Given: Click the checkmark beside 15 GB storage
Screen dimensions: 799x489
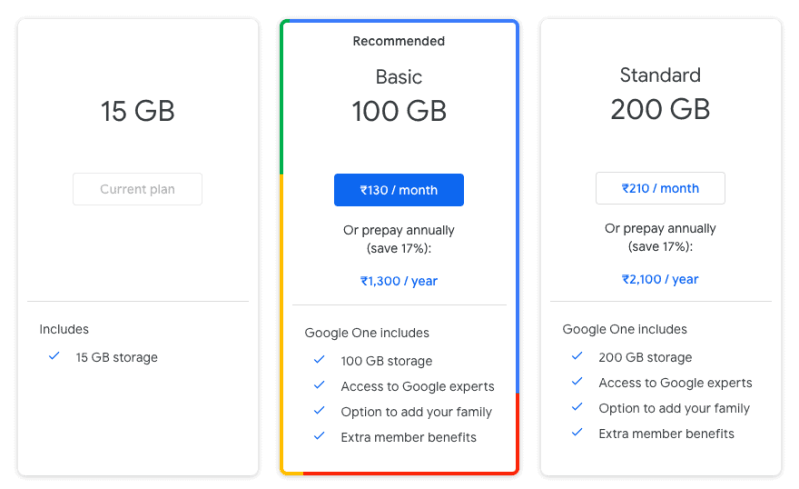Looking at the screenshot, I should point(54,356).
